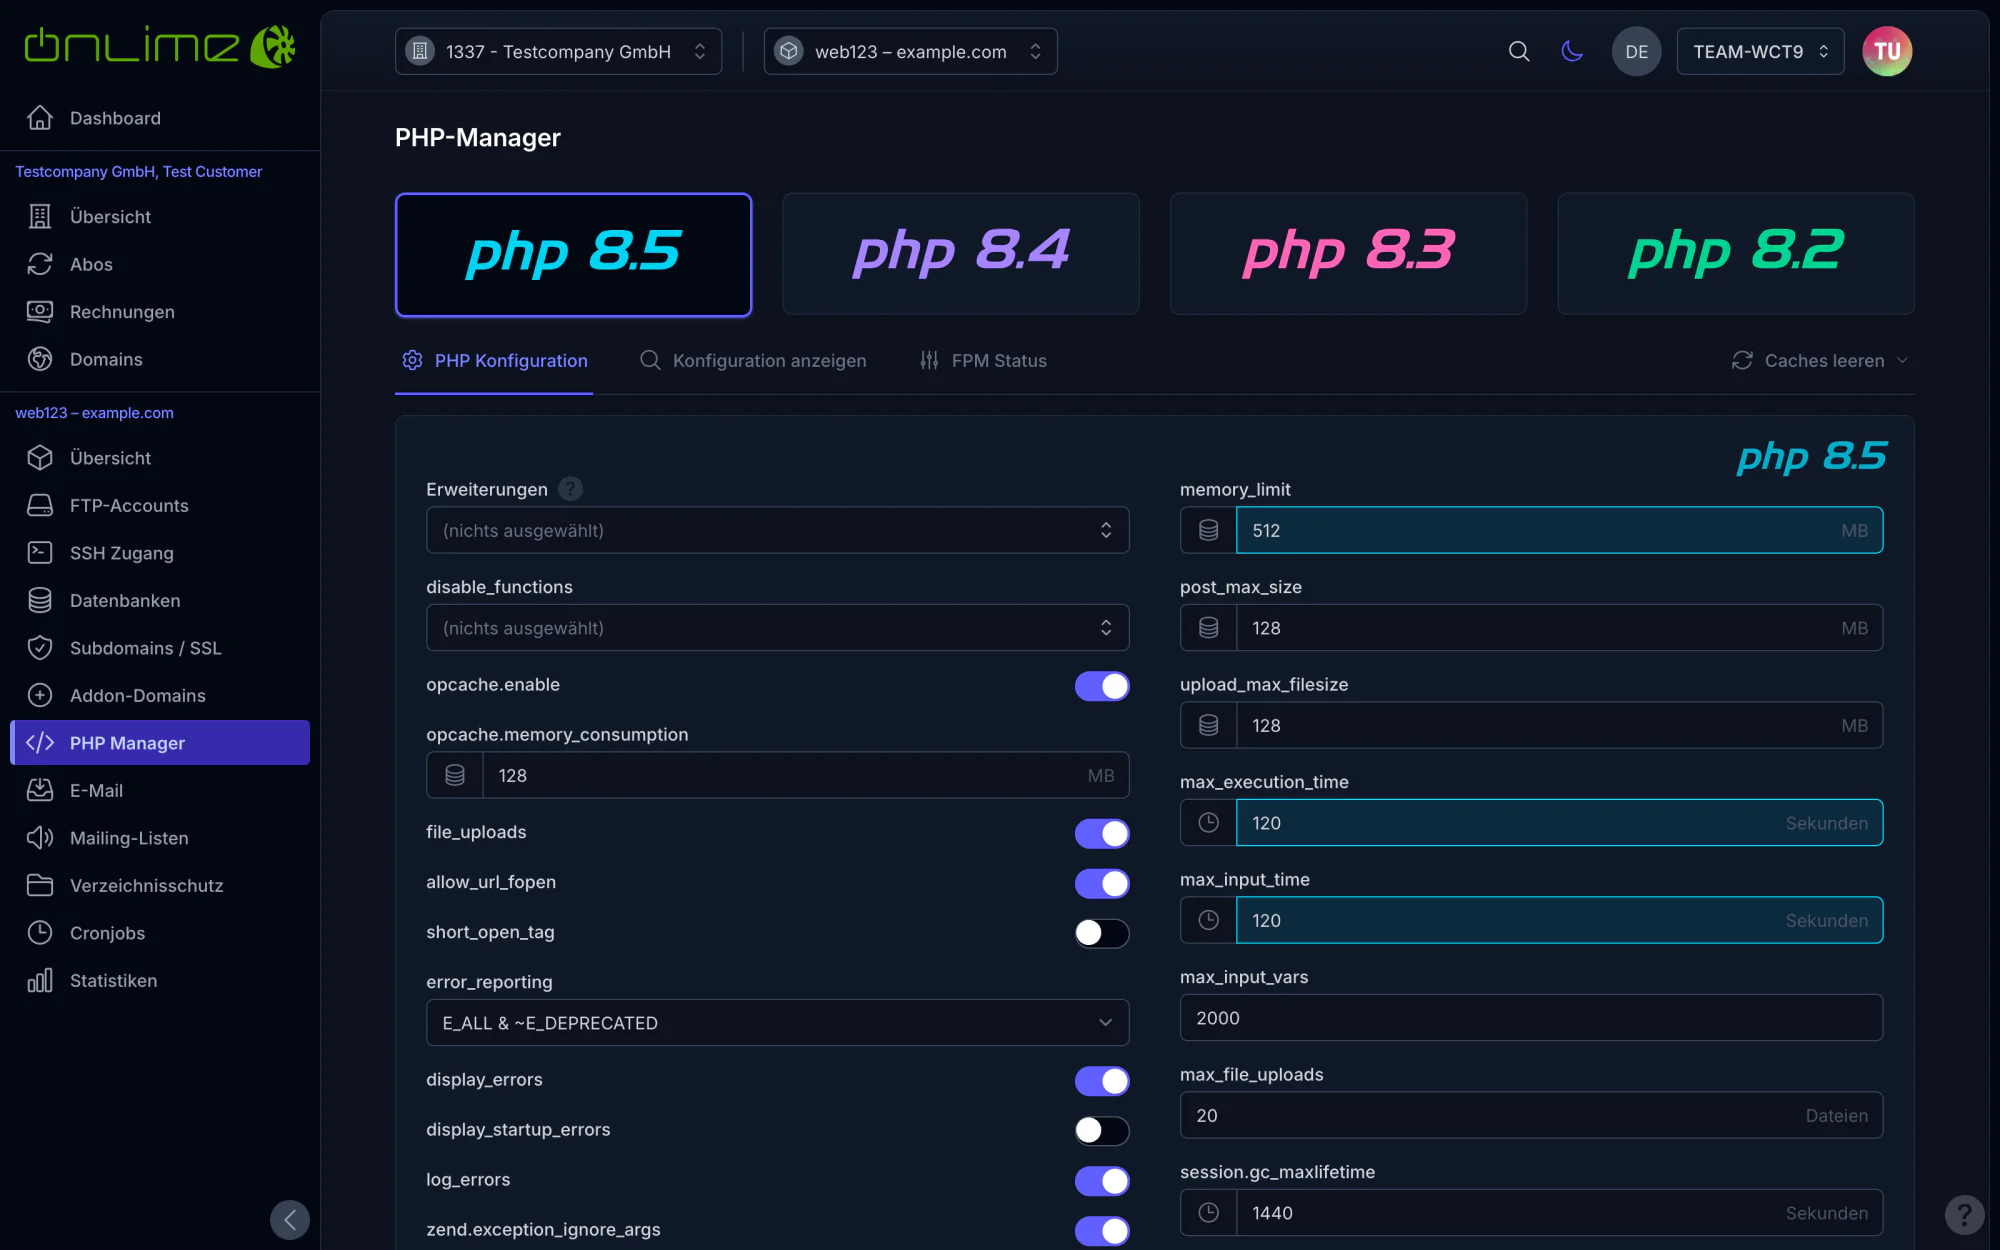Open webhosting selector web123 – example.com
This screenshot has width=2000, height=1250.
pos(910,51)
